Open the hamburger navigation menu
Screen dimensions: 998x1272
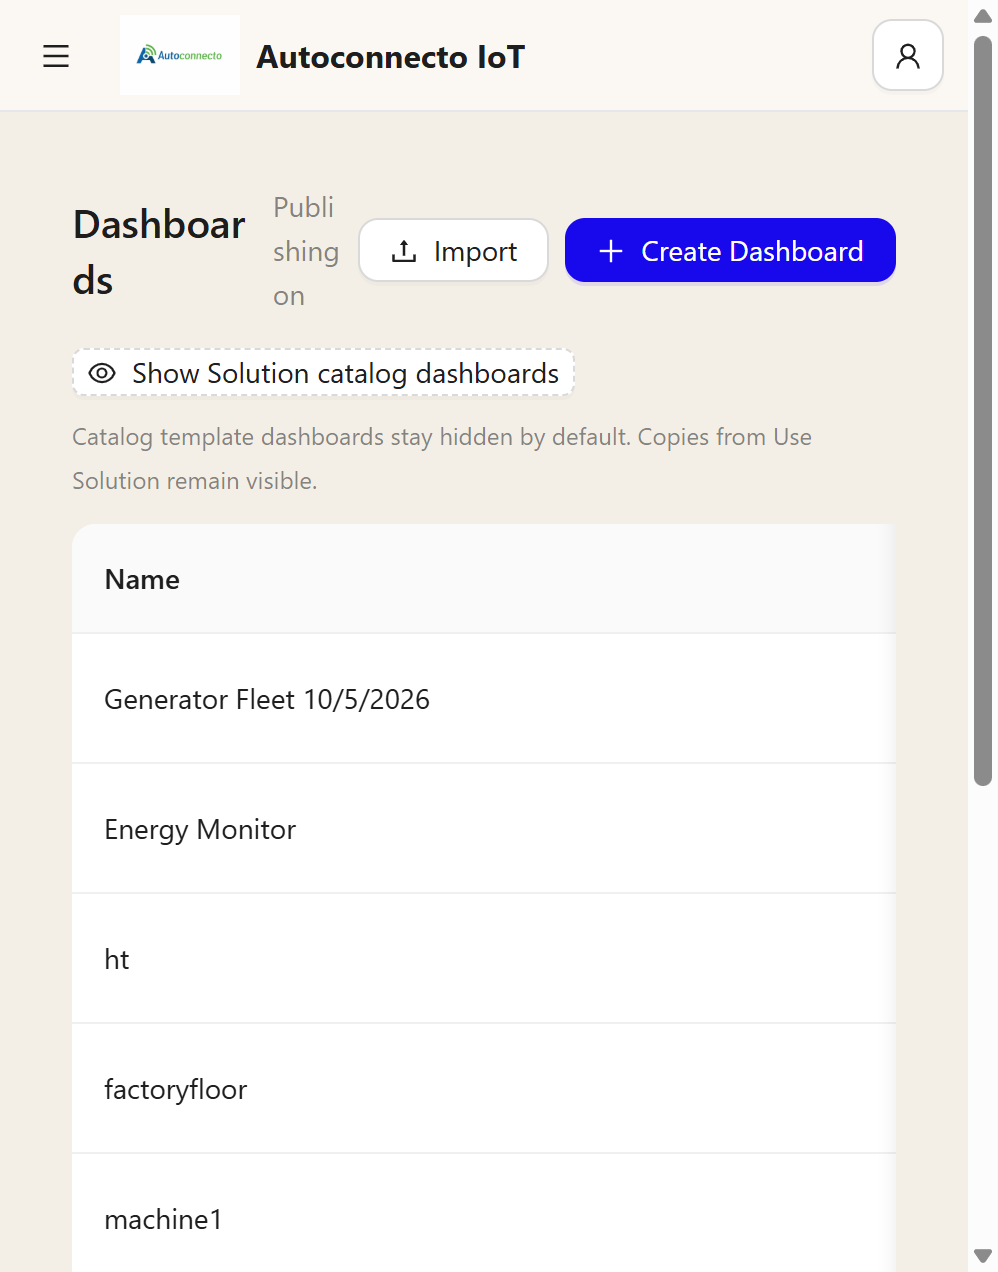click(56, 56)
